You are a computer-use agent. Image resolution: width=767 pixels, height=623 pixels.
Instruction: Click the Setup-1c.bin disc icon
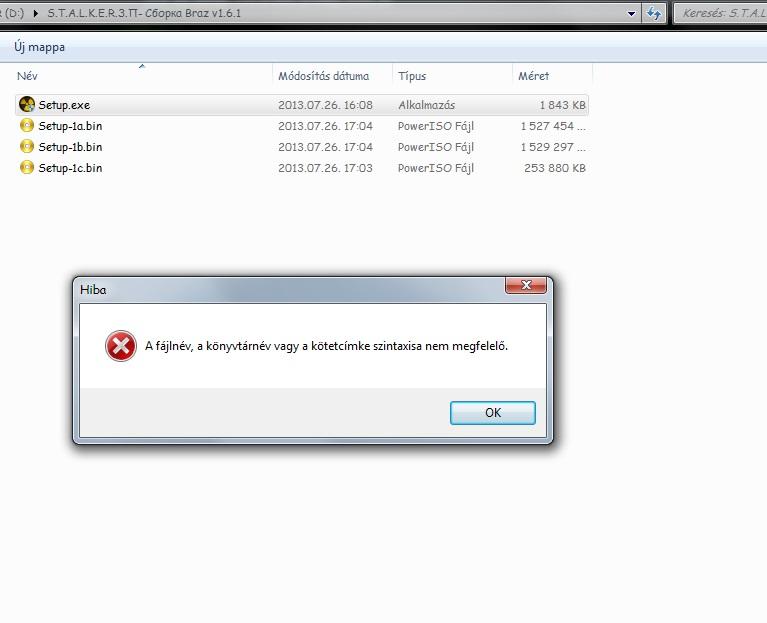[x=27, y=168]
